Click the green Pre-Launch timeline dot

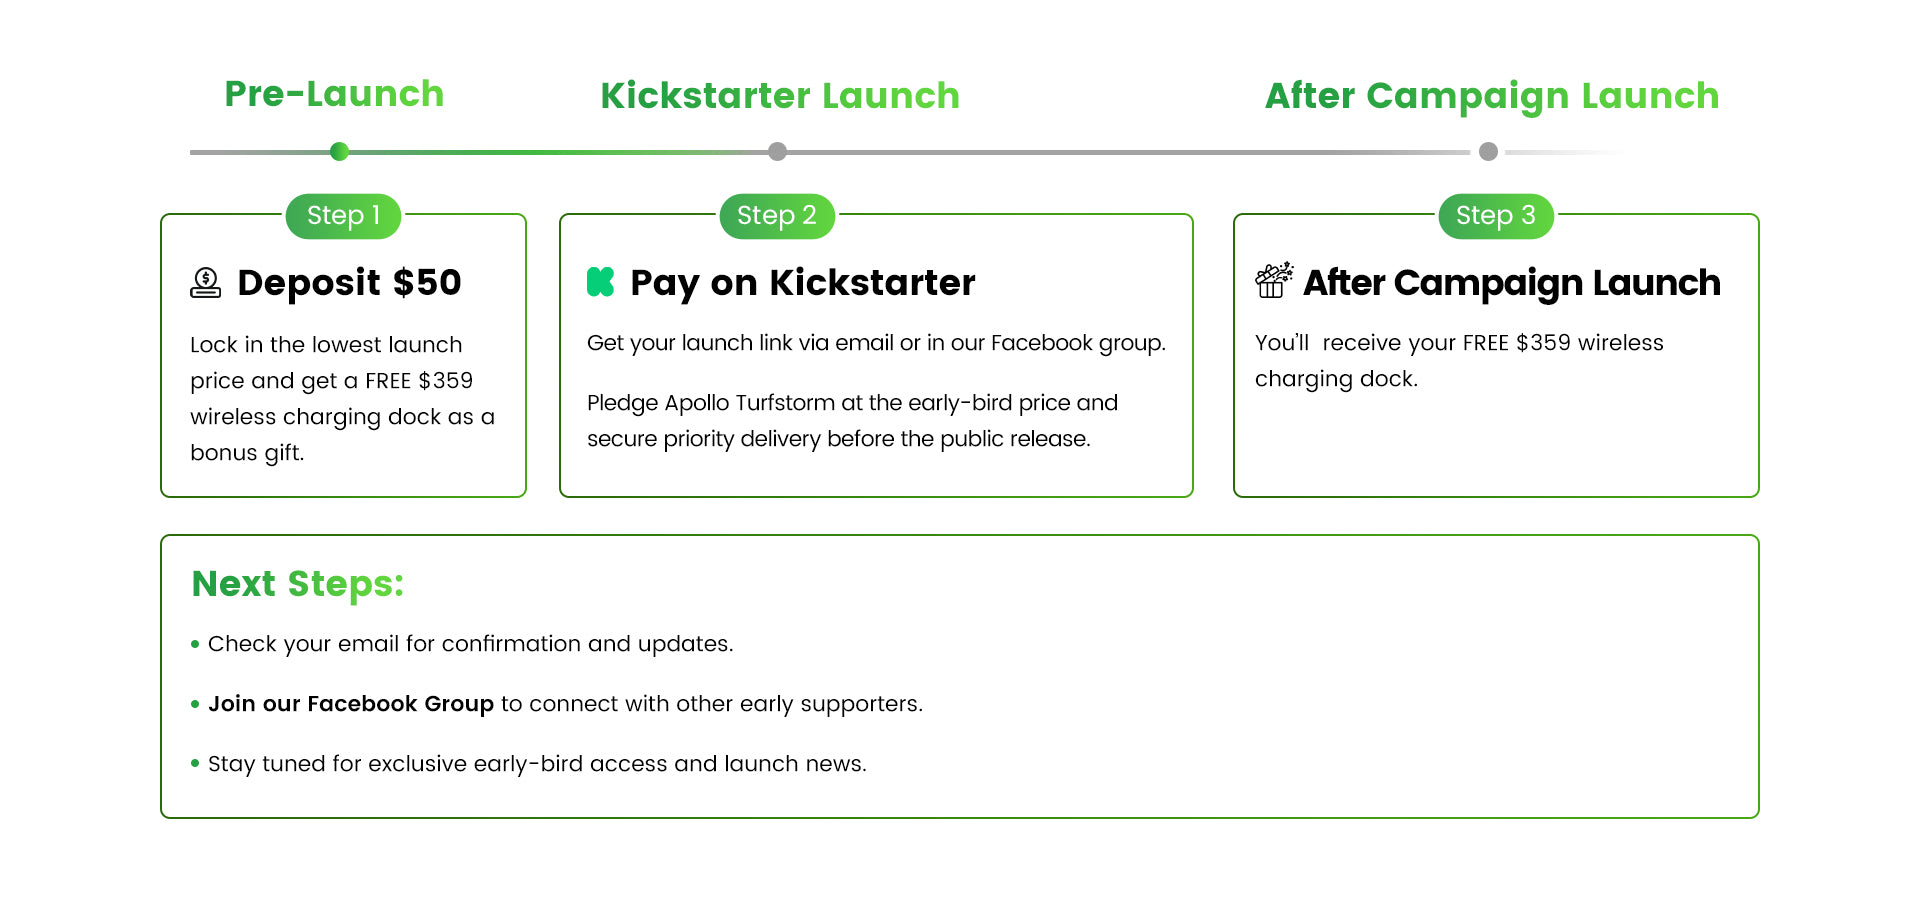(339, 152)
